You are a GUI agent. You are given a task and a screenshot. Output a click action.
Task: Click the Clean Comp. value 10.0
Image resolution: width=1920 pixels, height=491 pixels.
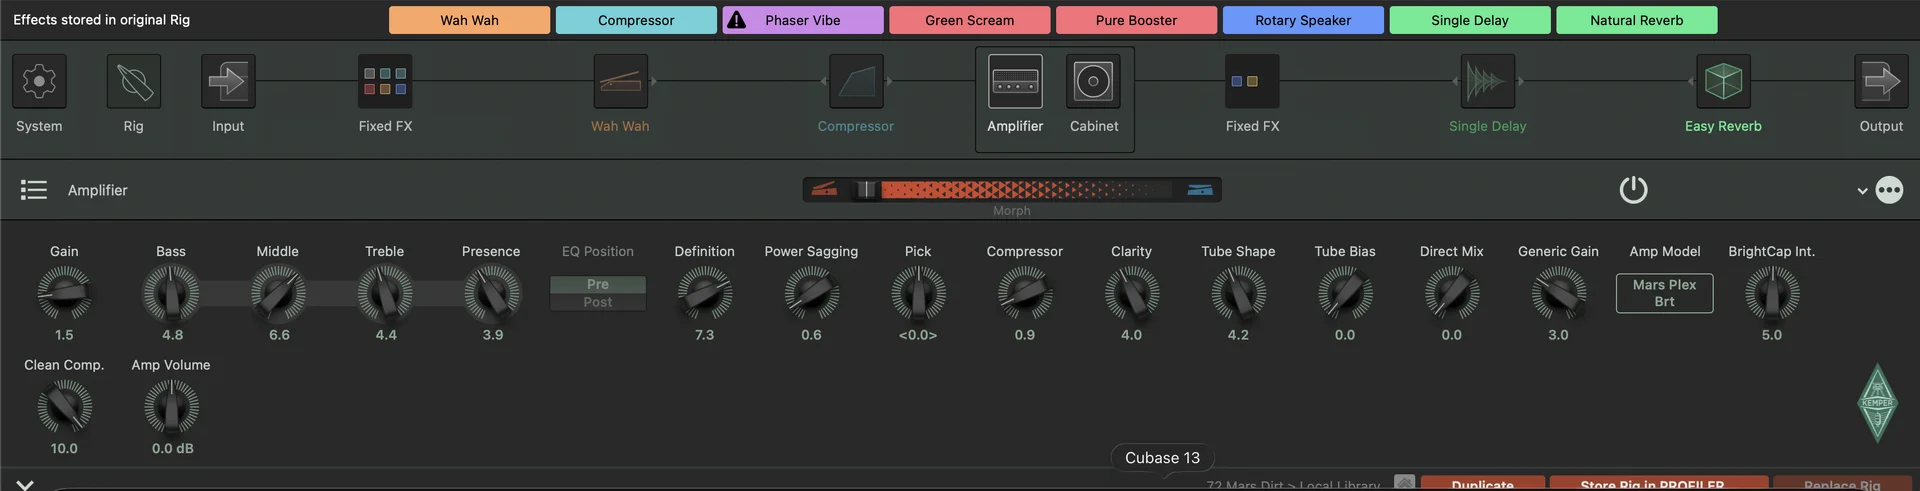(x=64, y=449)
